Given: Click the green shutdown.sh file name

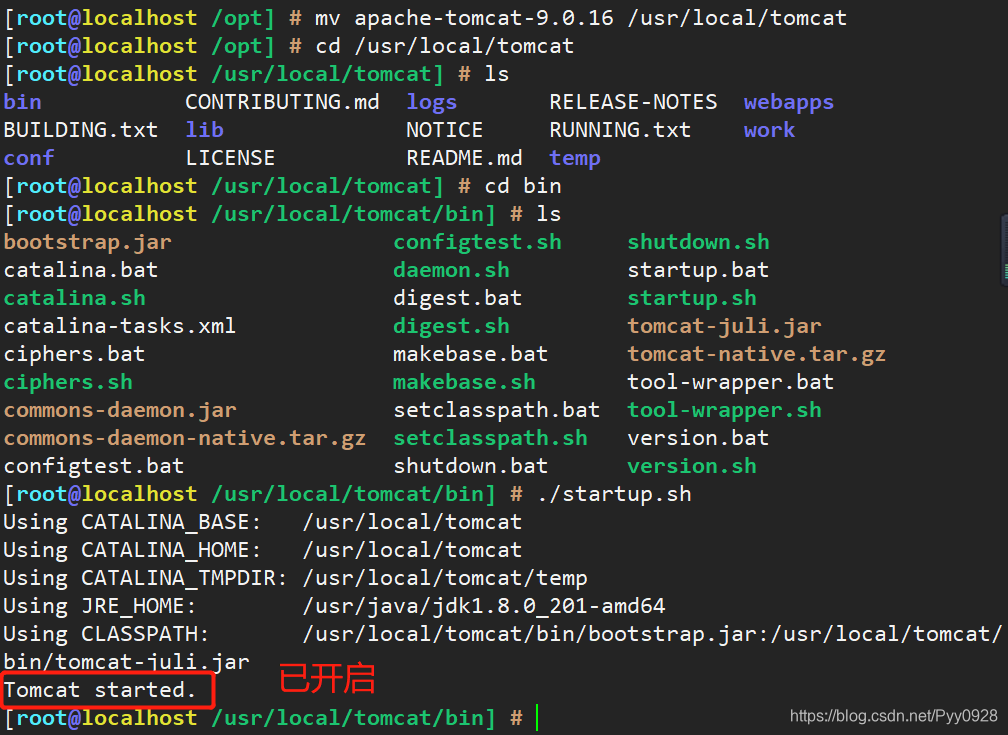Looking at the screenshot, I should click(x=698, y=242).
